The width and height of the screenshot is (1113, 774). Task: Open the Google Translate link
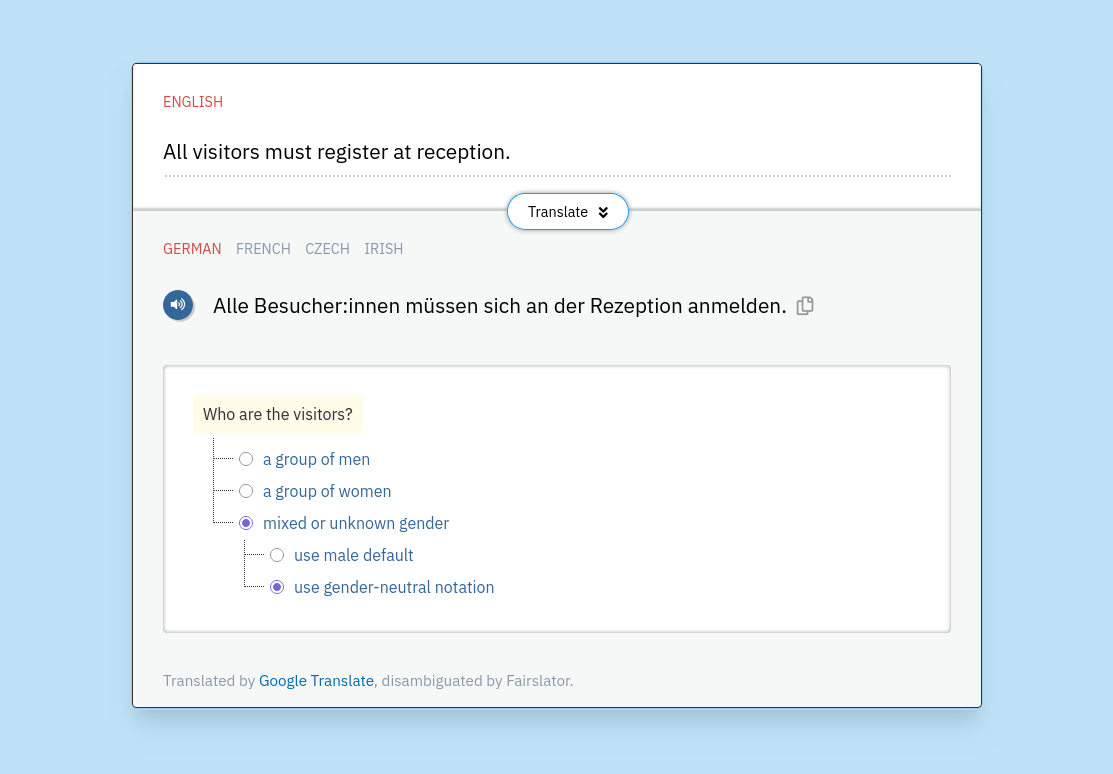pos(316,681)
